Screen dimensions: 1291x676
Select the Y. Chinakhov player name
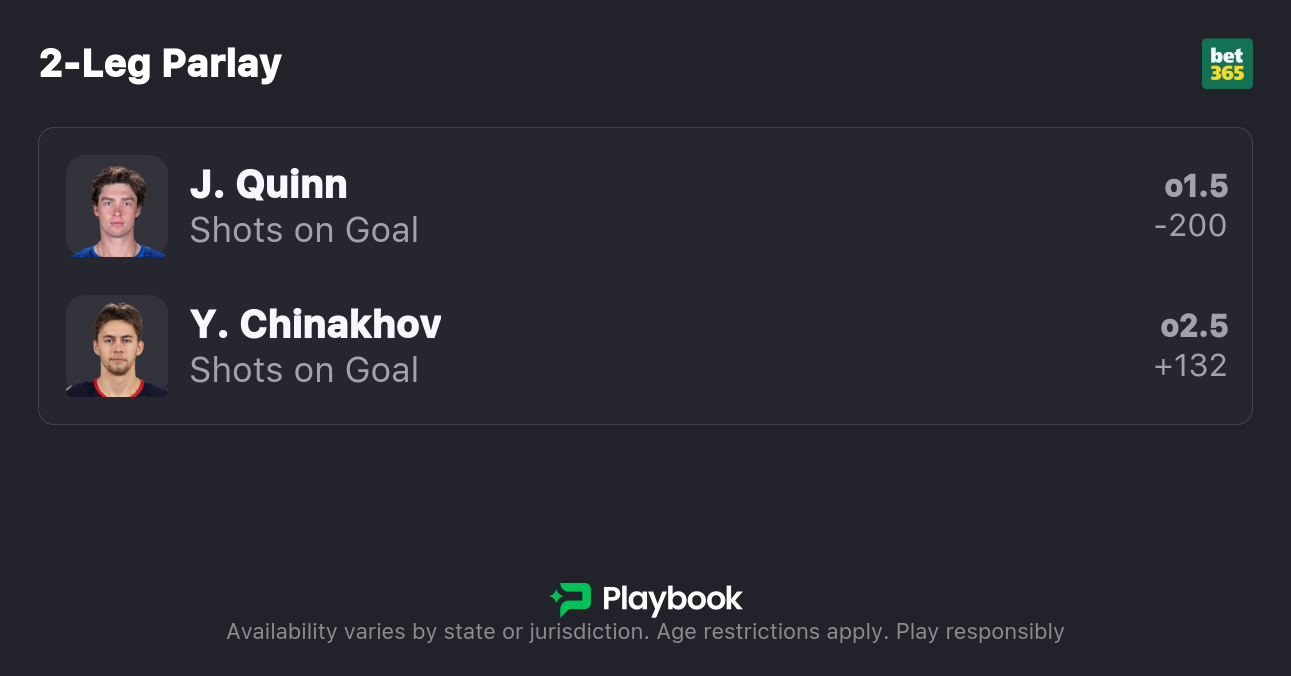point(315,325)
